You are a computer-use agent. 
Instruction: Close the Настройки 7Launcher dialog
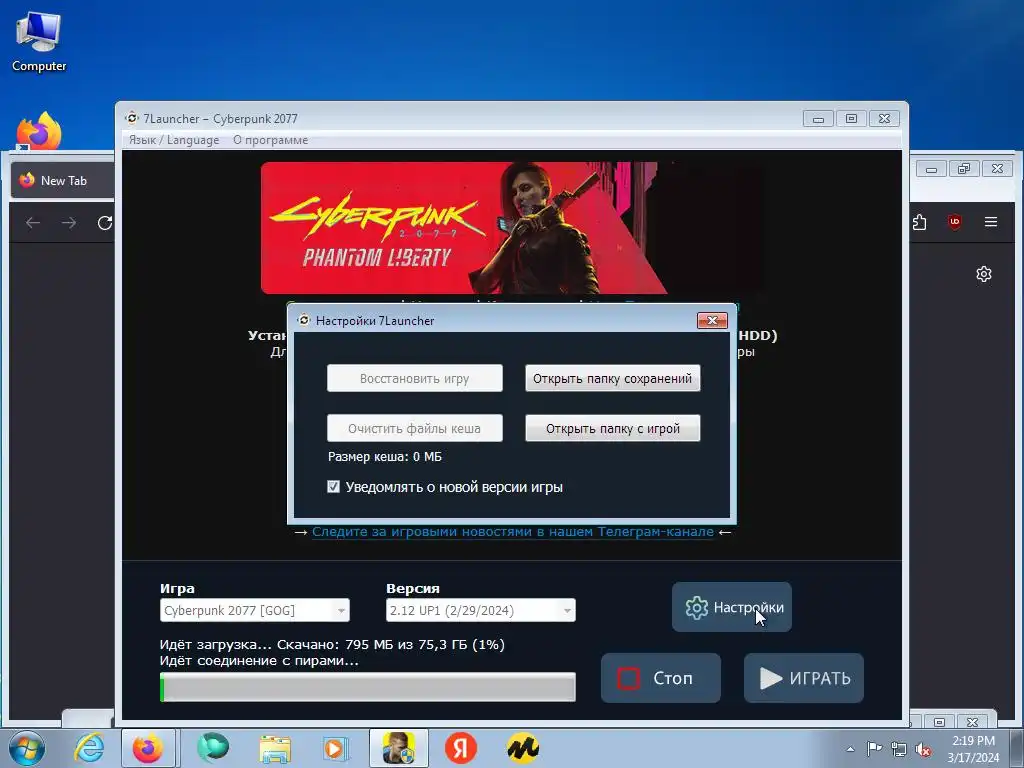712,320
